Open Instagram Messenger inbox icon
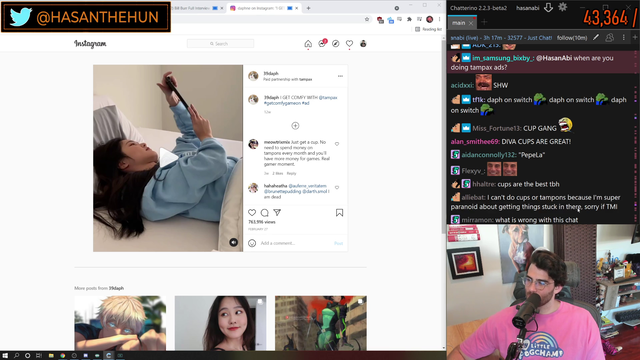Screen dimensions: 640x360 pyautogui.click(x=322, y=43)
